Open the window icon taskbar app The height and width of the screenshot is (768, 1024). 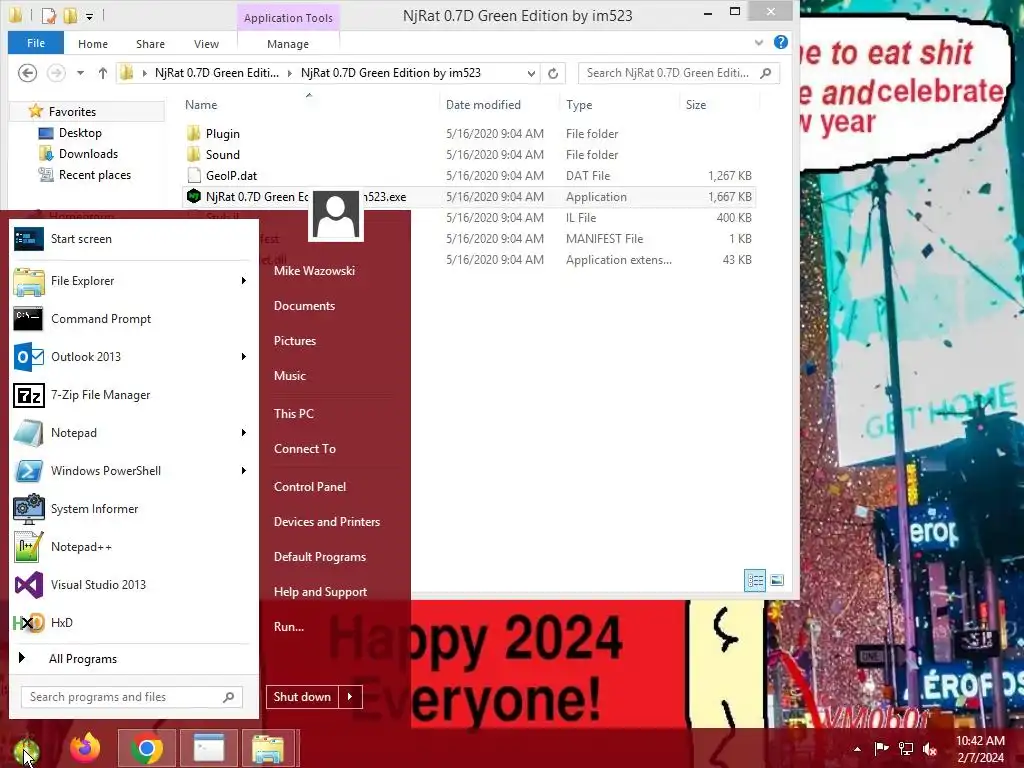pos(208,748)
